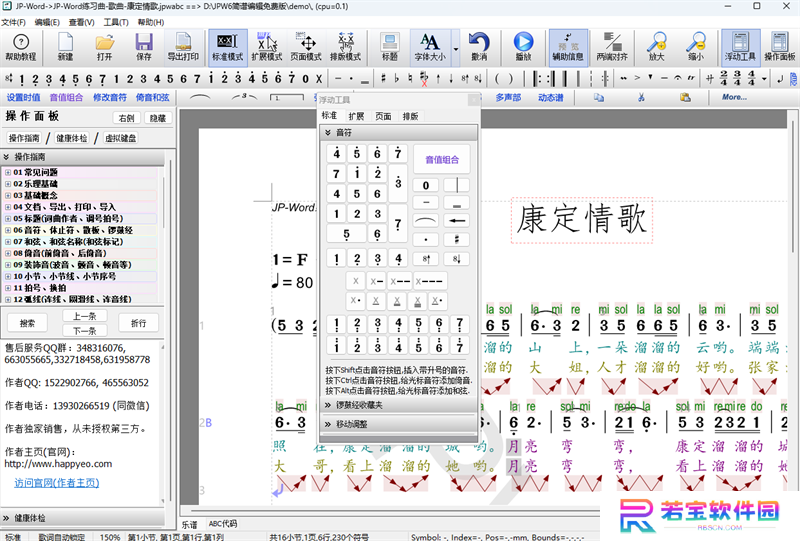Click the slur arc button in floating tools

click(x=426, y=220)
